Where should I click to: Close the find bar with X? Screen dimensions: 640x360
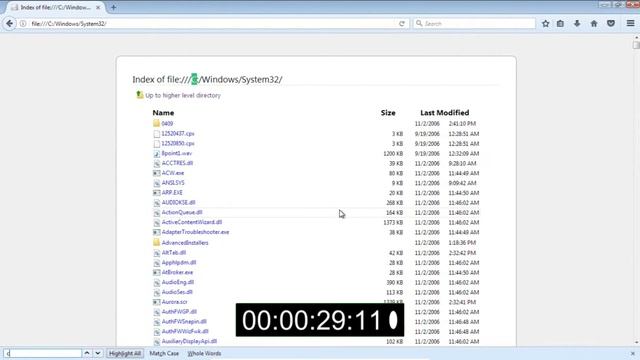633,353
